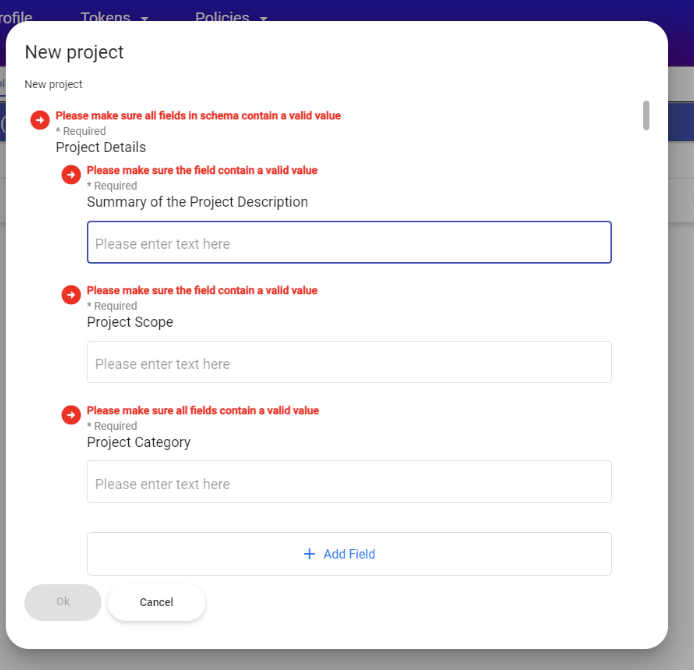Click the red arrow icon above Summary of the Project Description
The width and height of the screenshot is (694, 670).
click(71, 175)
